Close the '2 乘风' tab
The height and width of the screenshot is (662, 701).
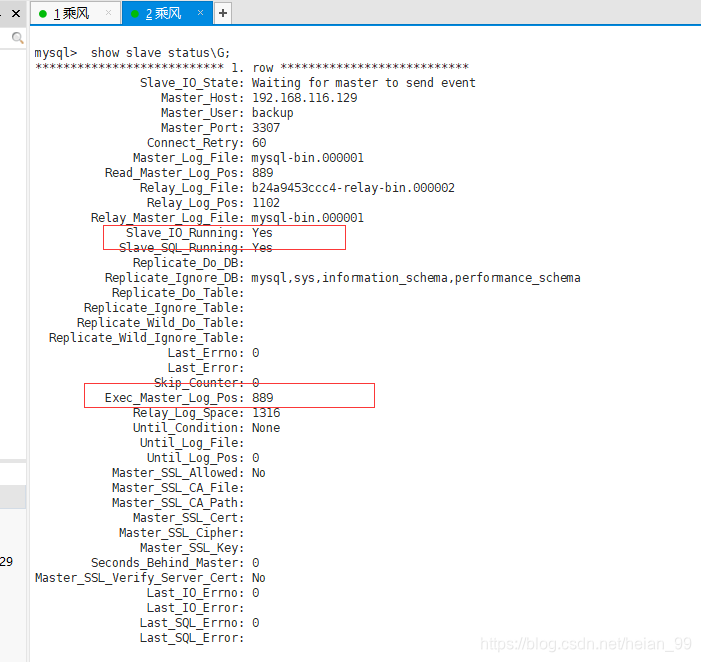(x=200, y=13)
